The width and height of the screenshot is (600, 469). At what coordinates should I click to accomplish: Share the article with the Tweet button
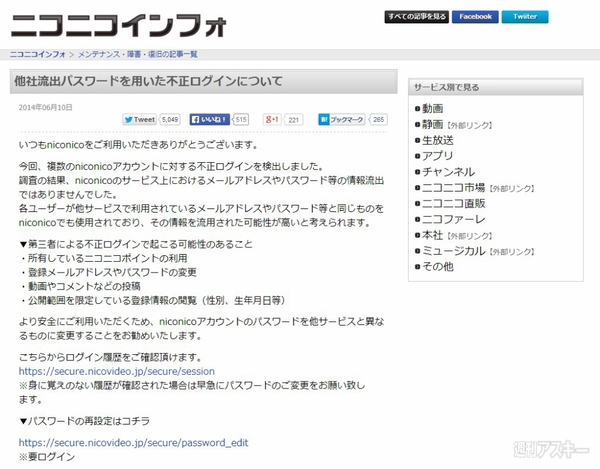tap(140, 120)
